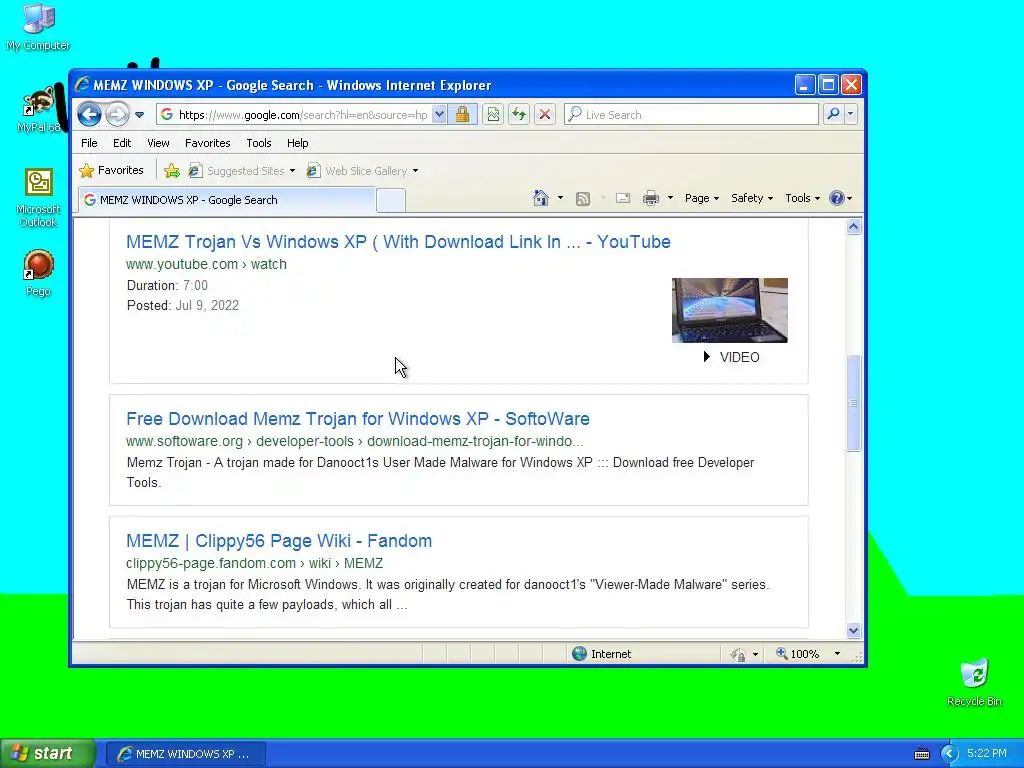Expand the Print dropdown arrow
The height and width of the screenshot is (768, 1024).
[x=670, y=198]
